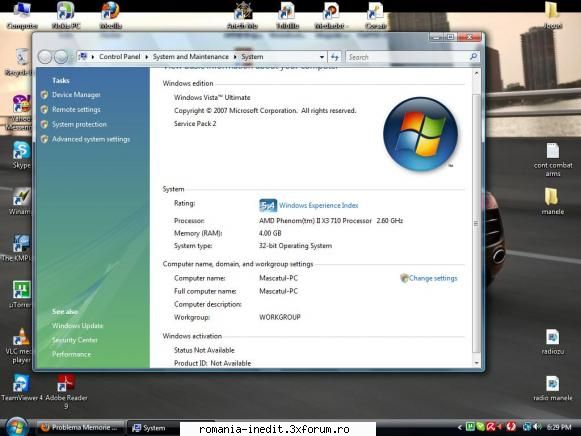
Task: Switch to System taskbar button
Action: click(153, 428)
